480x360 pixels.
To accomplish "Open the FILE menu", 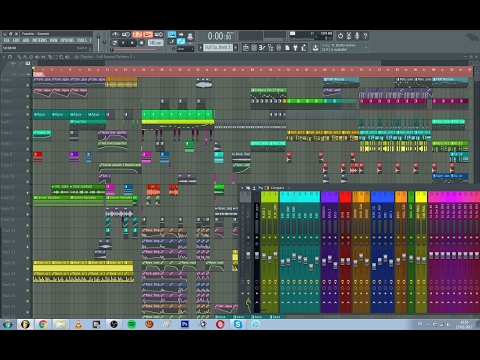I will tap(7, 40).
